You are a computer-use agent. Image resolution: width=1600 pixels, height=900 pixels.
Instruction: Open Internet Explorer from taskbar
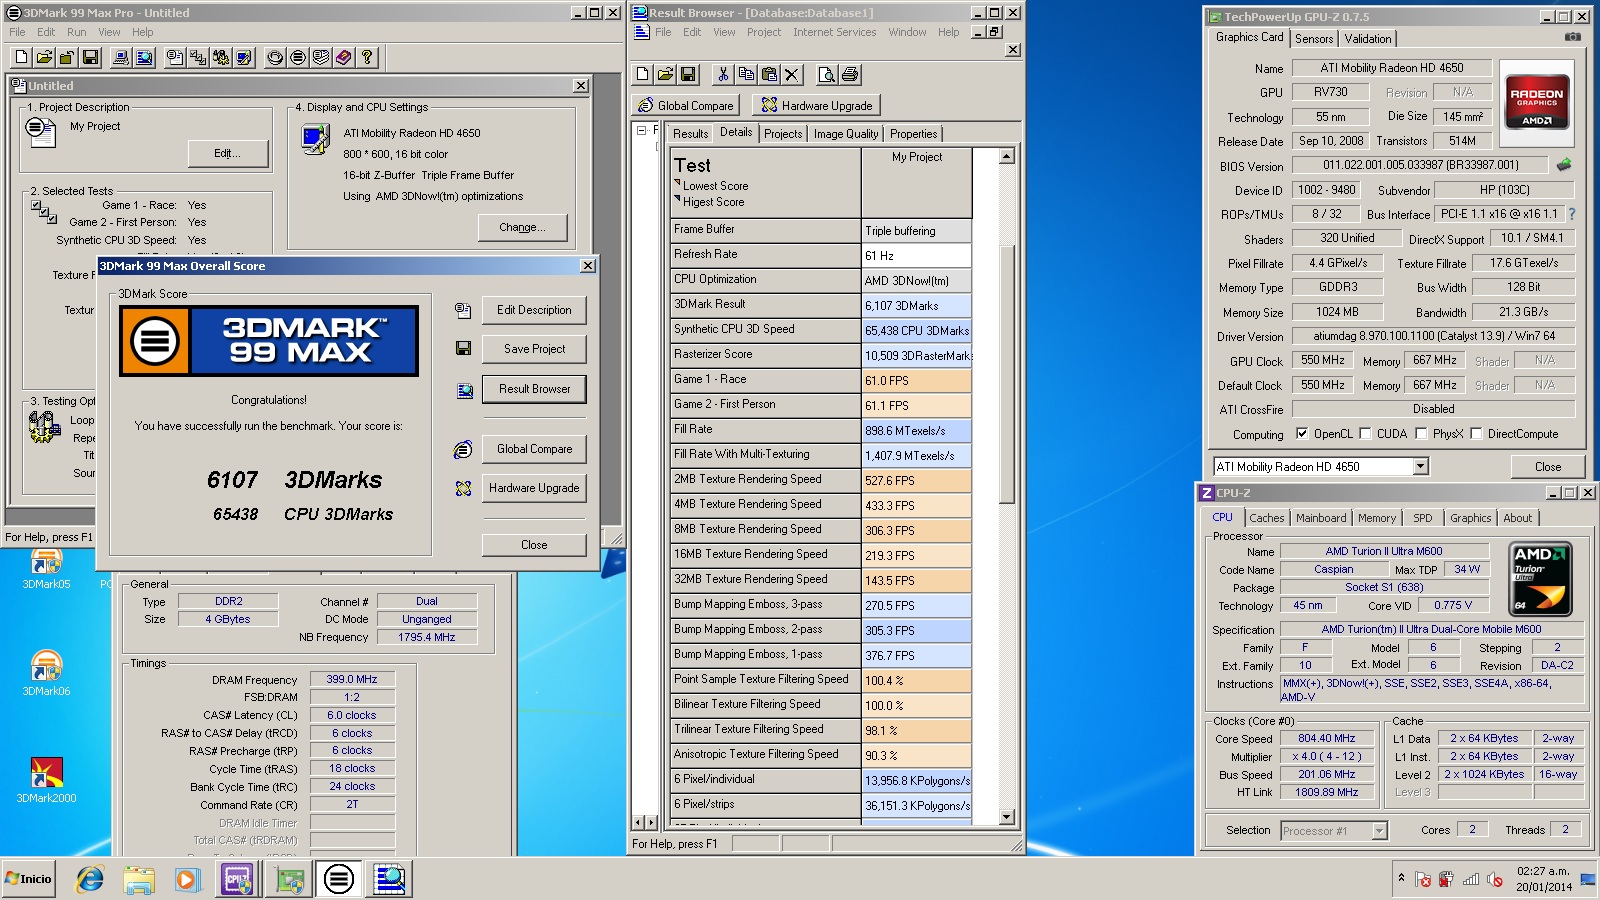pyautogui.click(x=90, y=879)
